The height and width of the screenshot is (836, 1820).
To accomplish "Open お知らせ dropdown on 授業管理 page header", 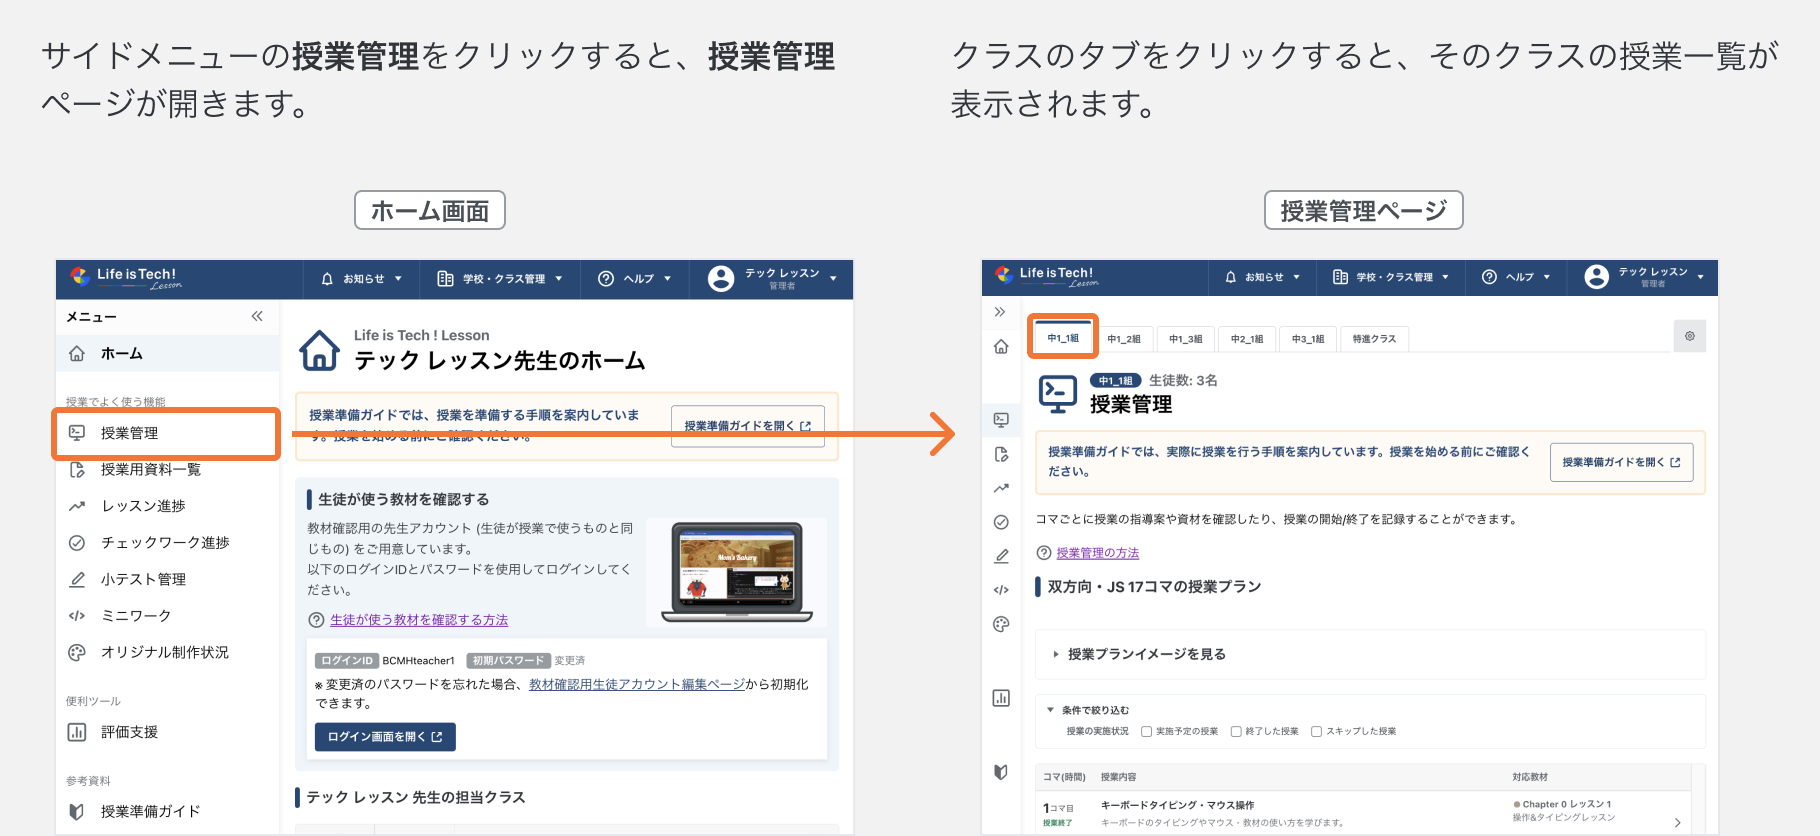I will [1262, 277].
